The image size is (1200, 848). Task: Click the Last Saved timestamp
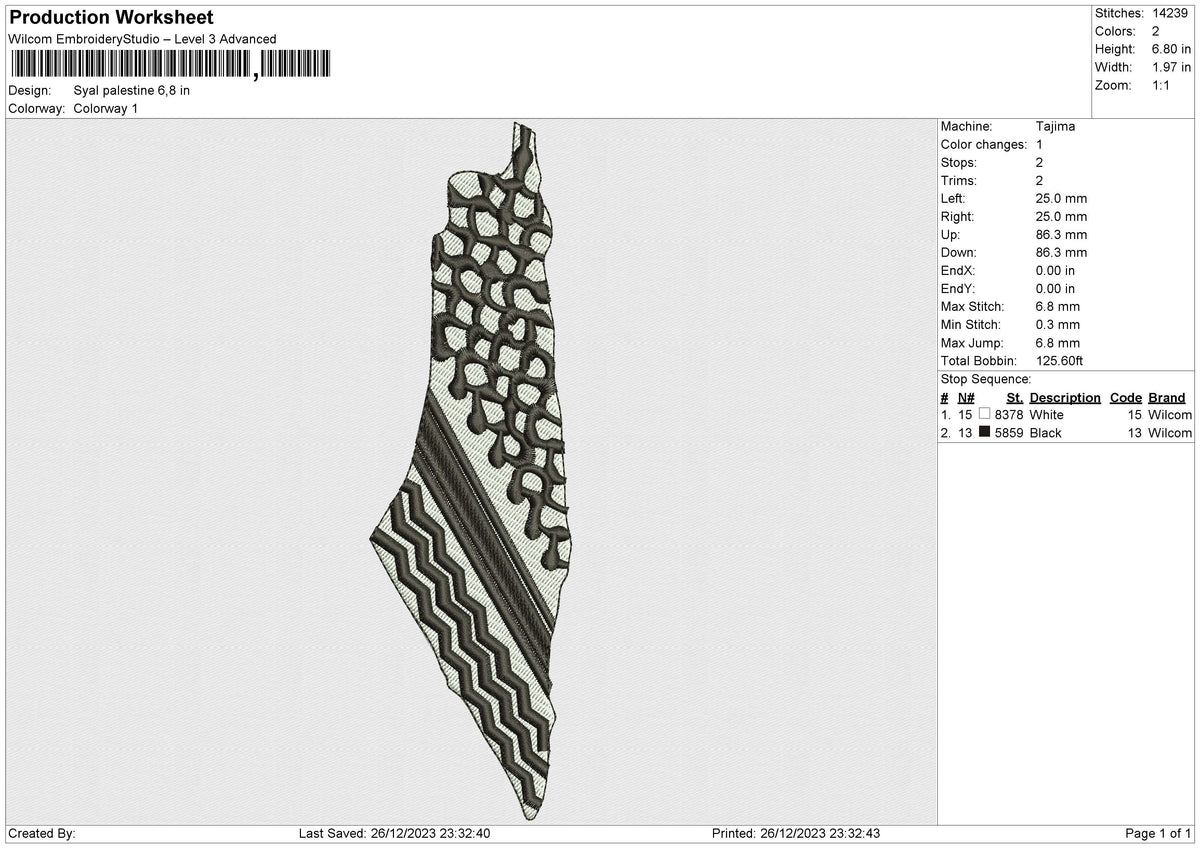tap(394, 833)
